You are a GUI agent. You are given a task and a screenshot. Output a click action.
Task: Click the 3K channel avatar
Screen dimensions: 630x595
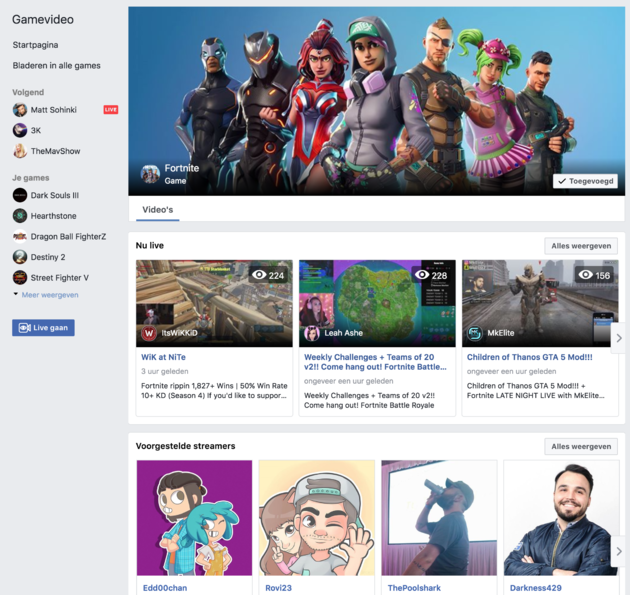click(20, 130)
